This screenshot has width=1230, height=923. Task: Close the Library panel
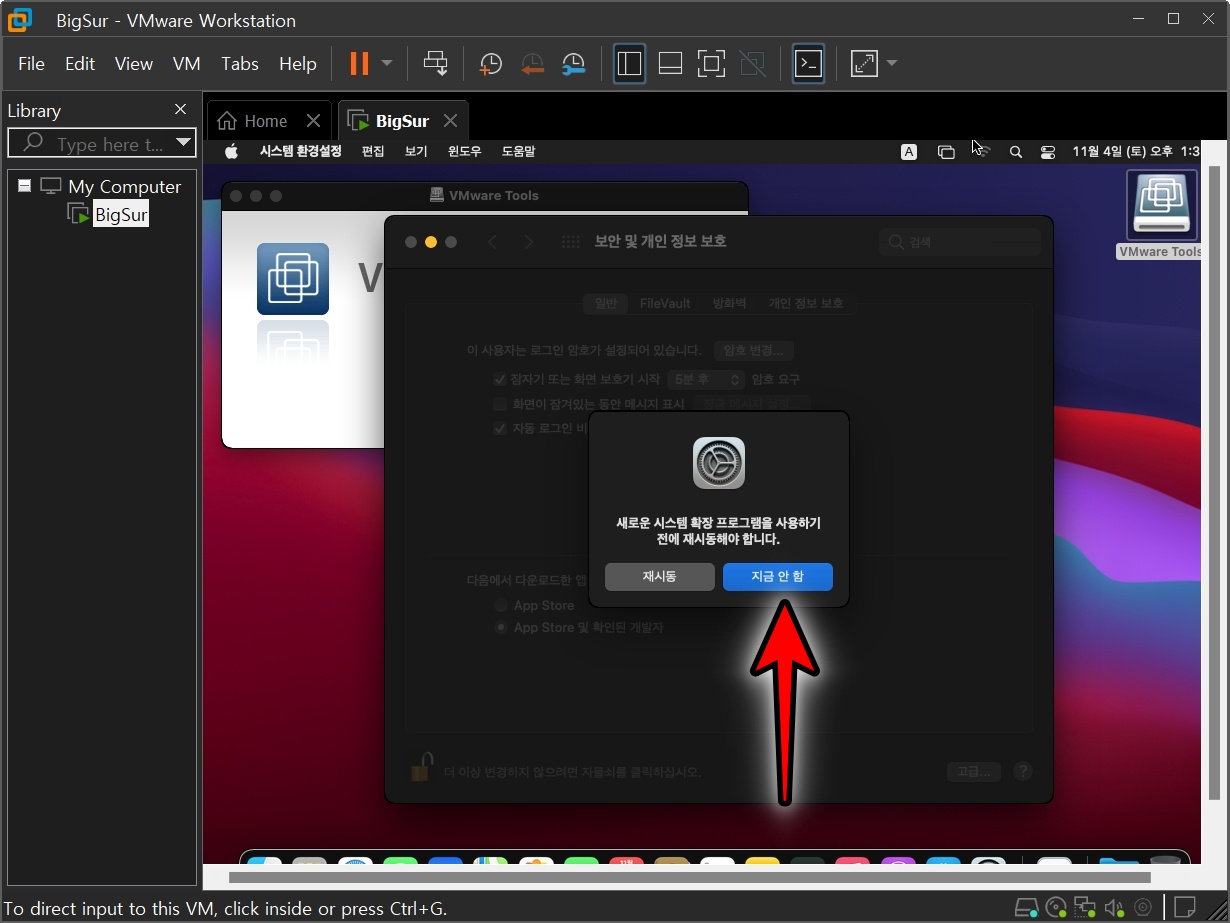(x=180, y=110)
